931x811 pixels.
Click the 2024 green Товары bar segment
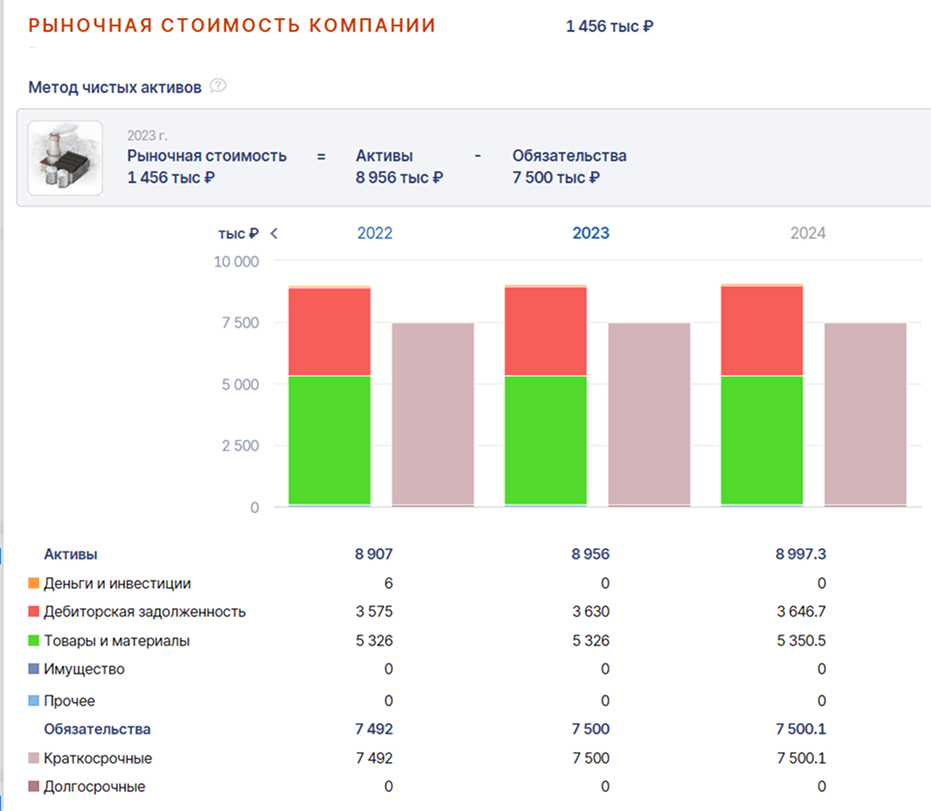click(762, 440)
